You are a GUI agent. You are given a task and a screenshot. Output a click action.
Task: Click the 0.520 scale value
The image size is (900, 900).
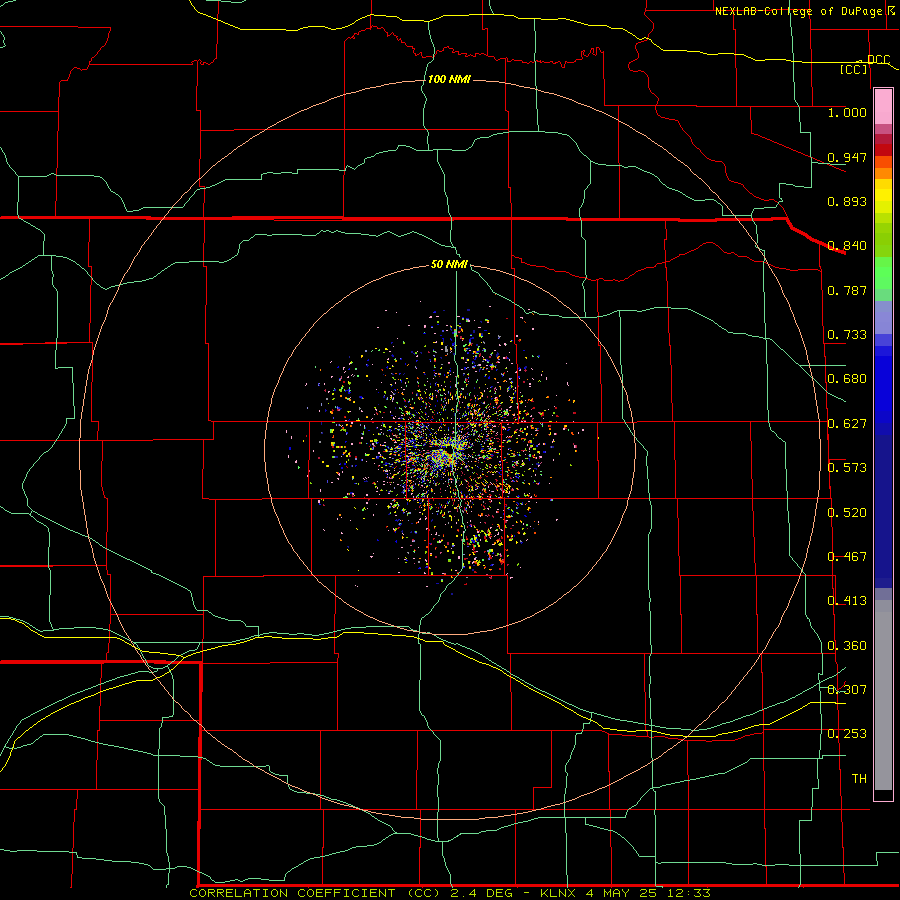847,513
